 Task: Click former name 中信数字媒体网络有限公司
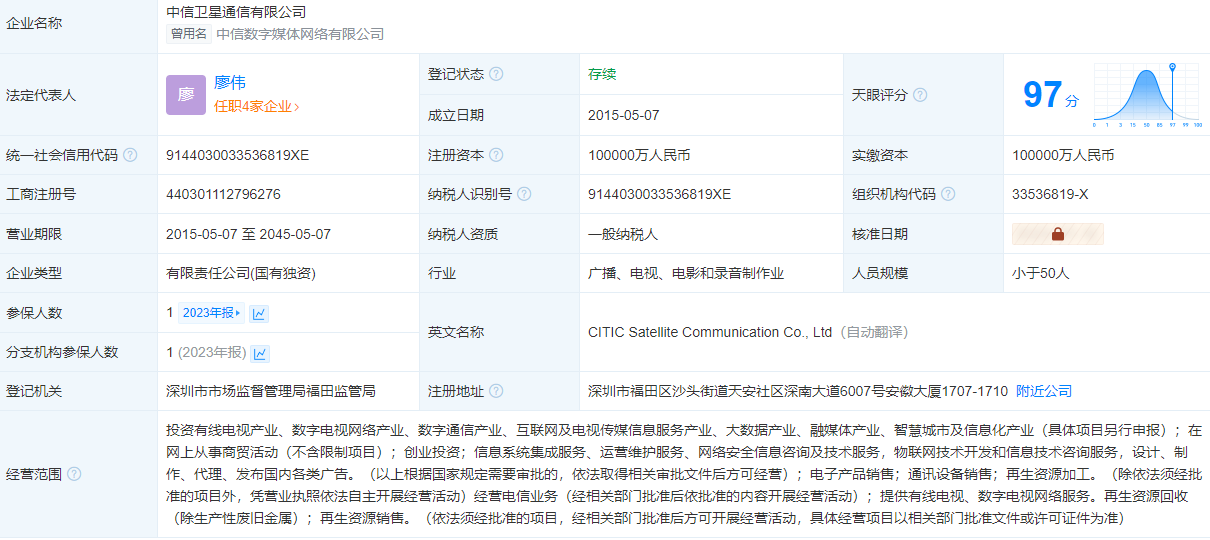click(x=300, y=34)
